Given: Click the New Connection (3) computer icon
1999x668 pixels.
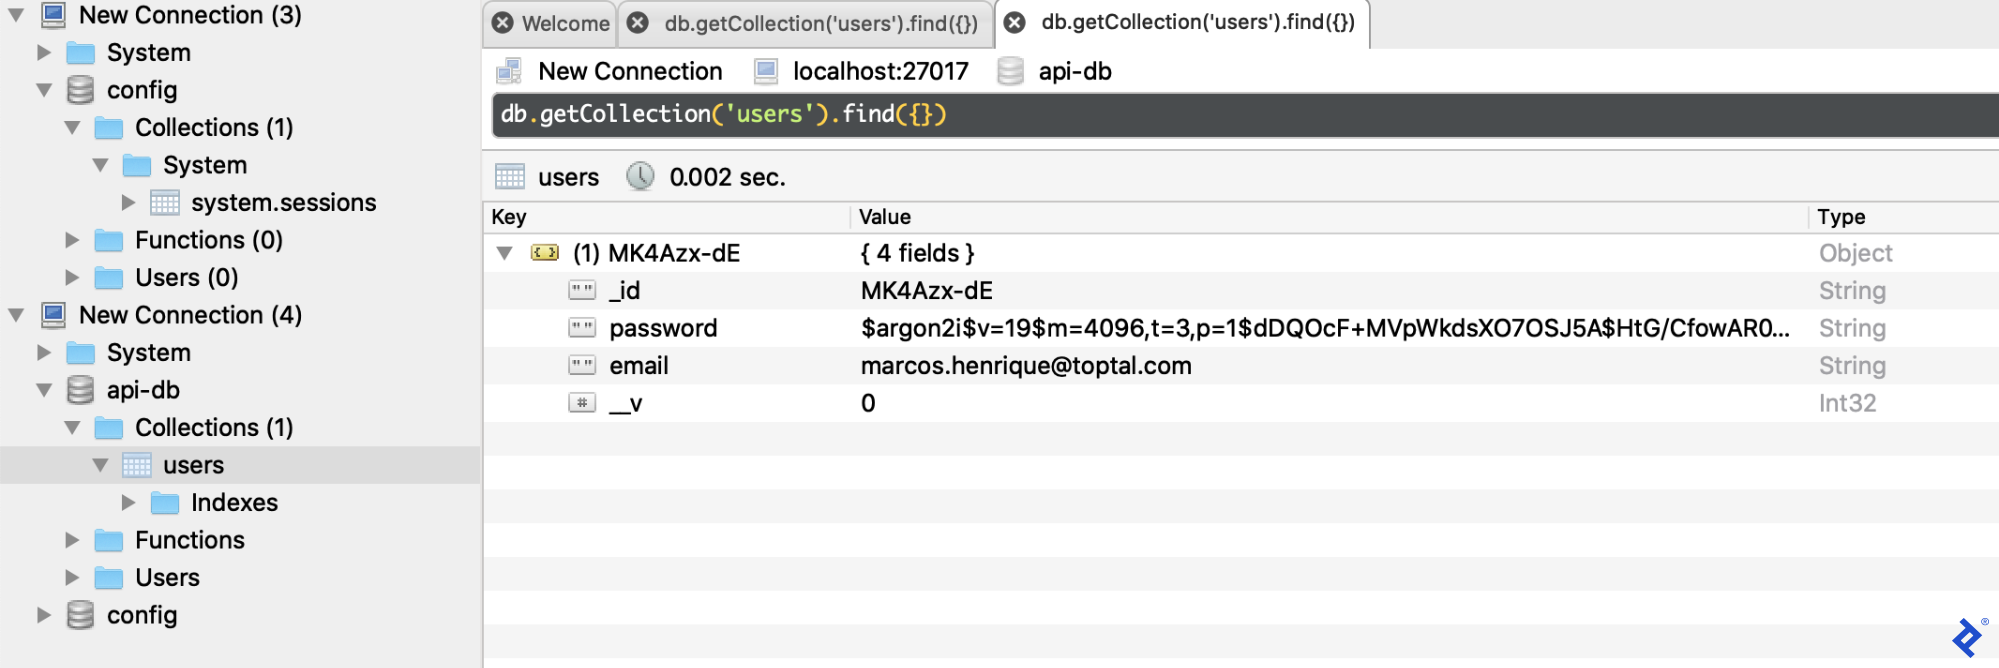Looking at the screenshot, I should tap(53, 15).
